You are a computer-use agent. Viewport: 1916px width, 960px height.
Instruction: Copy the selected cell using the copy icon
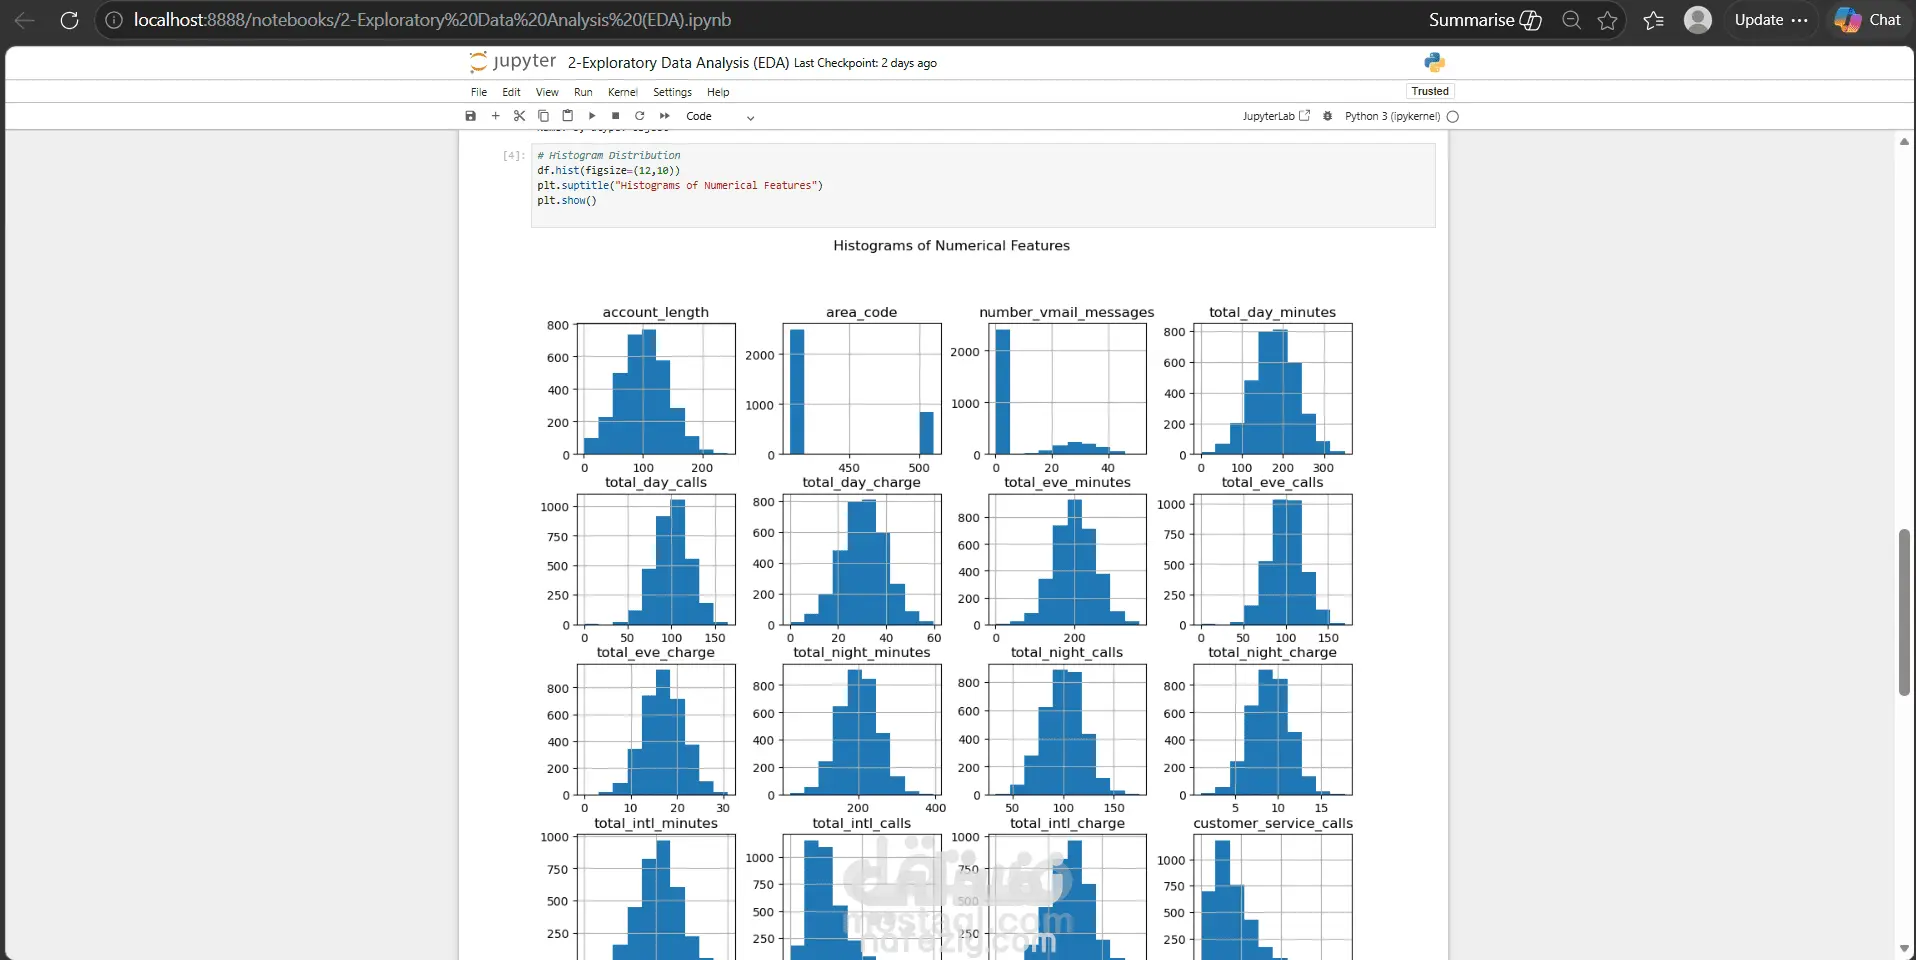pyautogui.click(x=543, y=116)
